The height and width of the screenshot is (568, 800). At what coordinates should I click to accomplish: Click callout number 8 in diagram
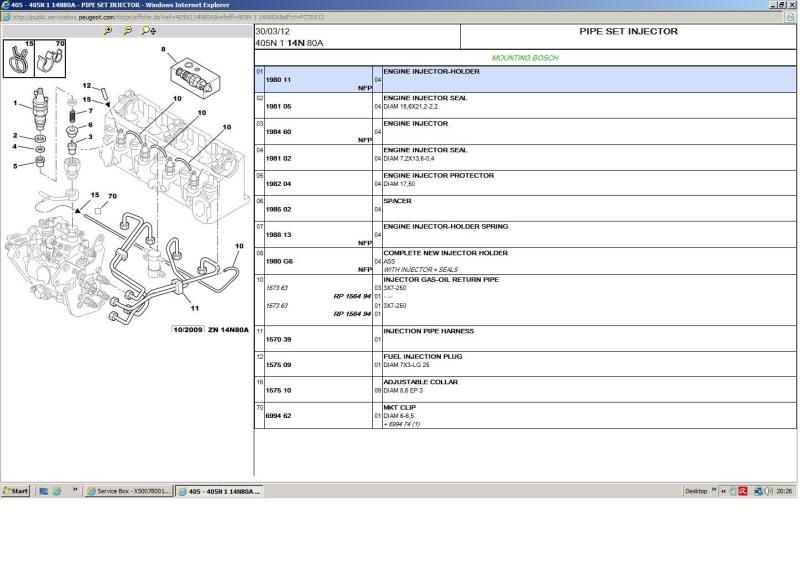pyautogui.click(x=163, y=50)
